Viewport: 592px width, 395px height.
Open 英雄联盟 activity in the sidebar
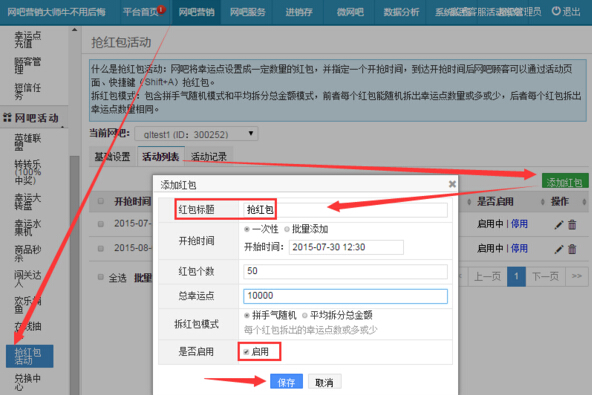coord(28,142)
